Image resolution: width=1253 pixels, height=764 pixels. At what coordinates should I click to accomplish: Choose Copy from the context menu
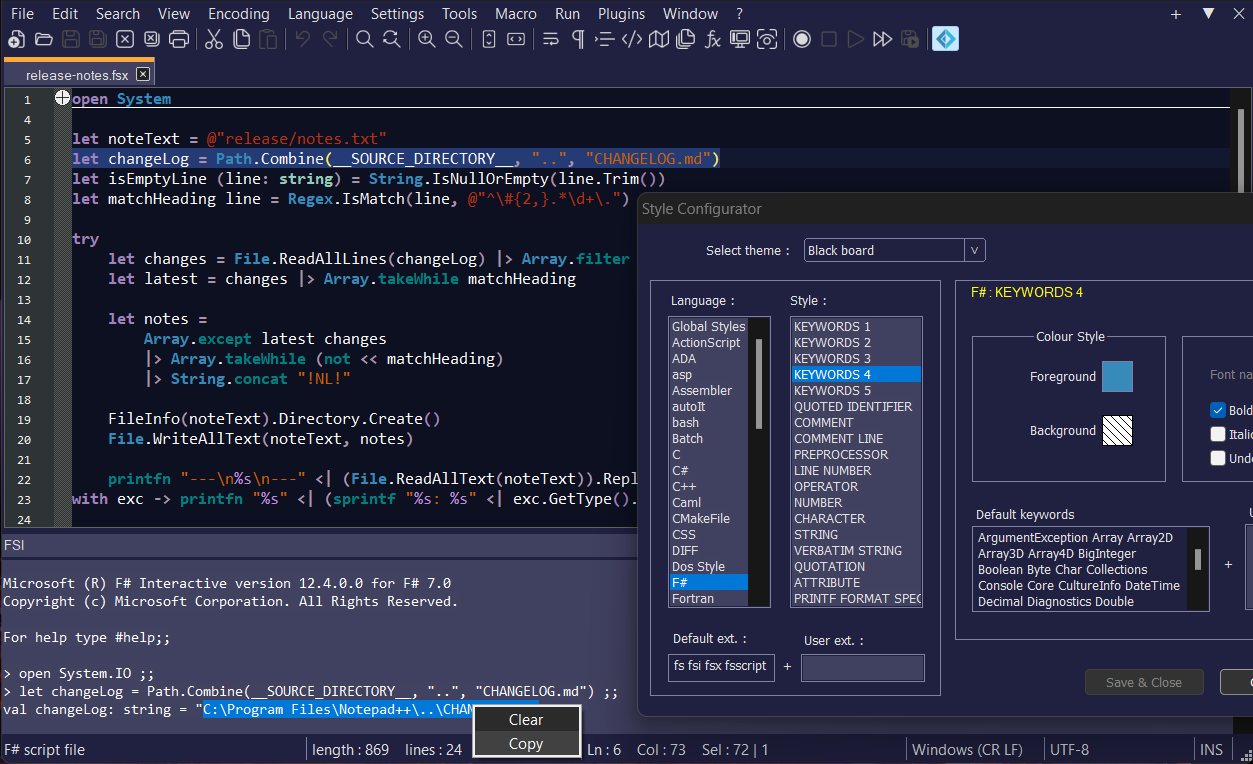pyautogui.click(x=526, y=743)
